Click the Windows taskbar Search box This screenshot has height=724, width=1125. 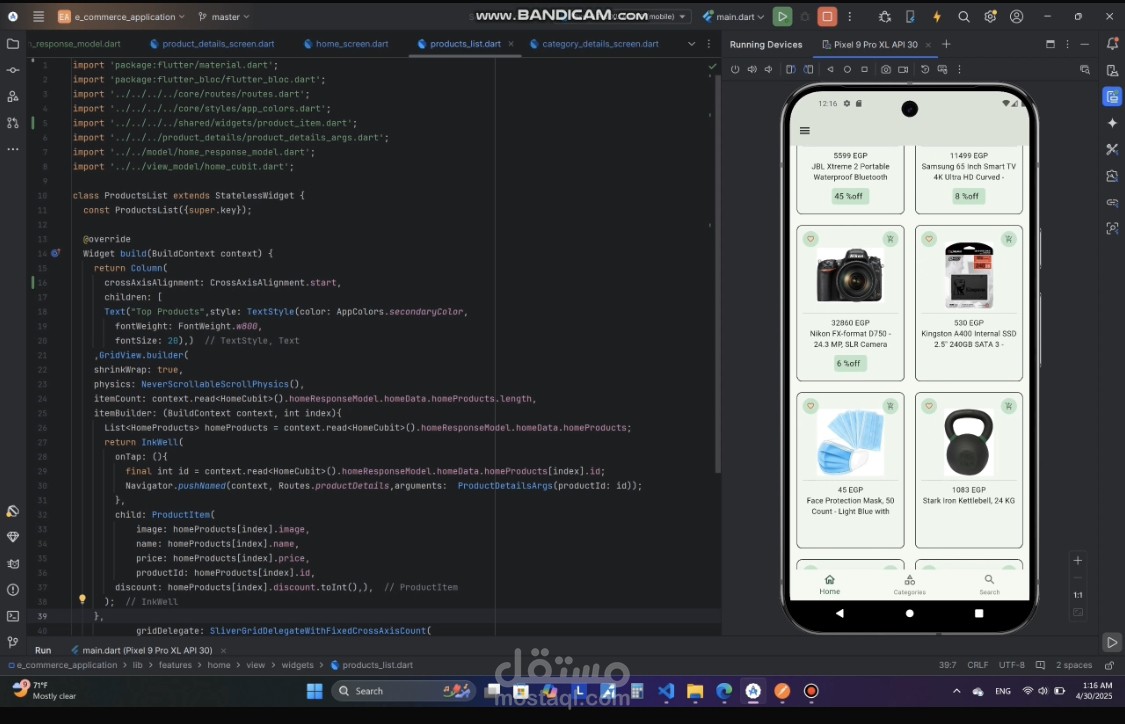[x=403, y=691]
